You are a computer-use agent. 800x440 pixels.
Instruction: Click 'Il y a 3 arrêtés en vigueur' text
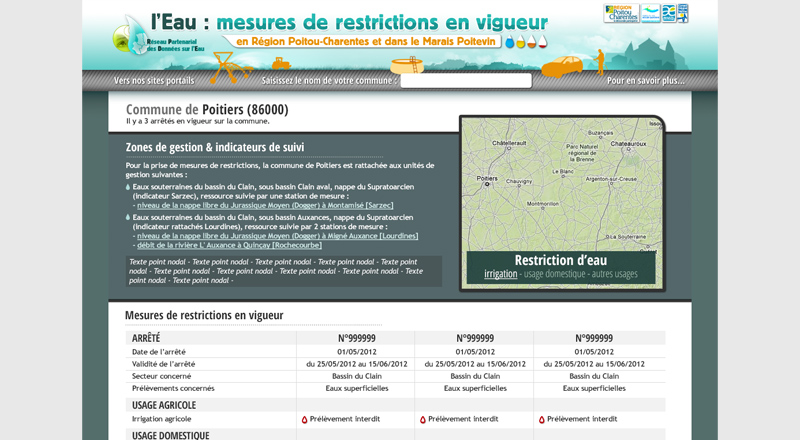pos(198,121)
